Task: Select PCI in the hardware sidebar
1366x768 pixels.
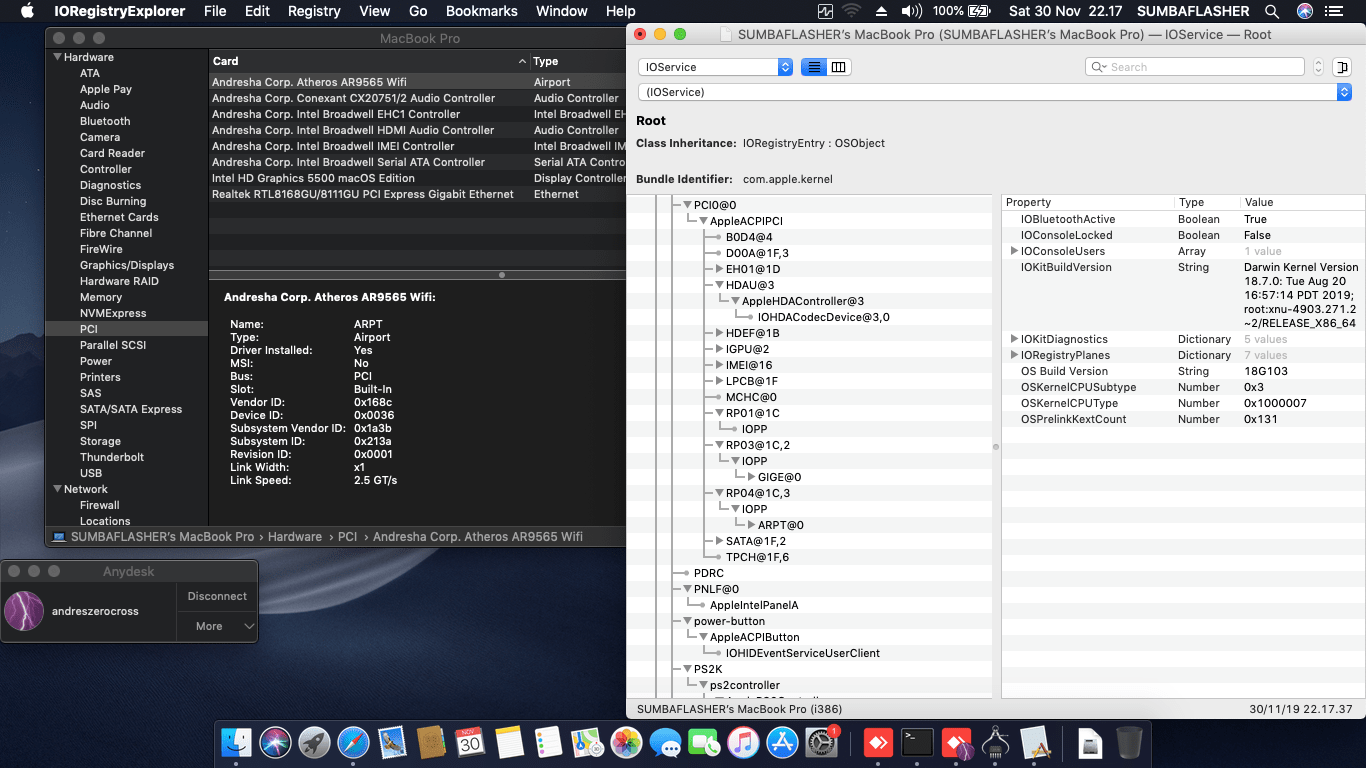Action: (90, 329)
